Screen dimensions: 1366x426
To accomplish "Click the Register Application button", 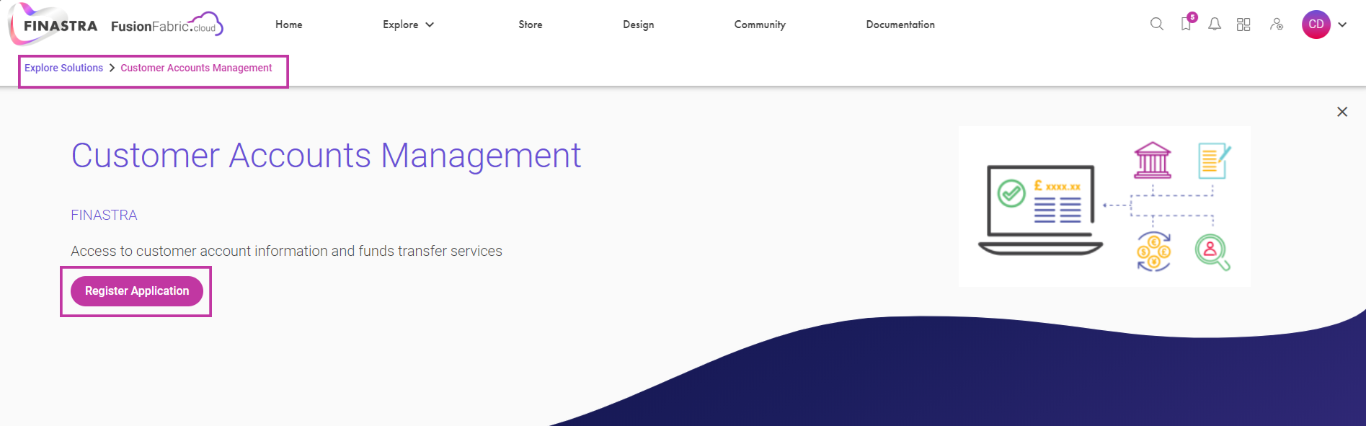I will [x=137, y=291].
